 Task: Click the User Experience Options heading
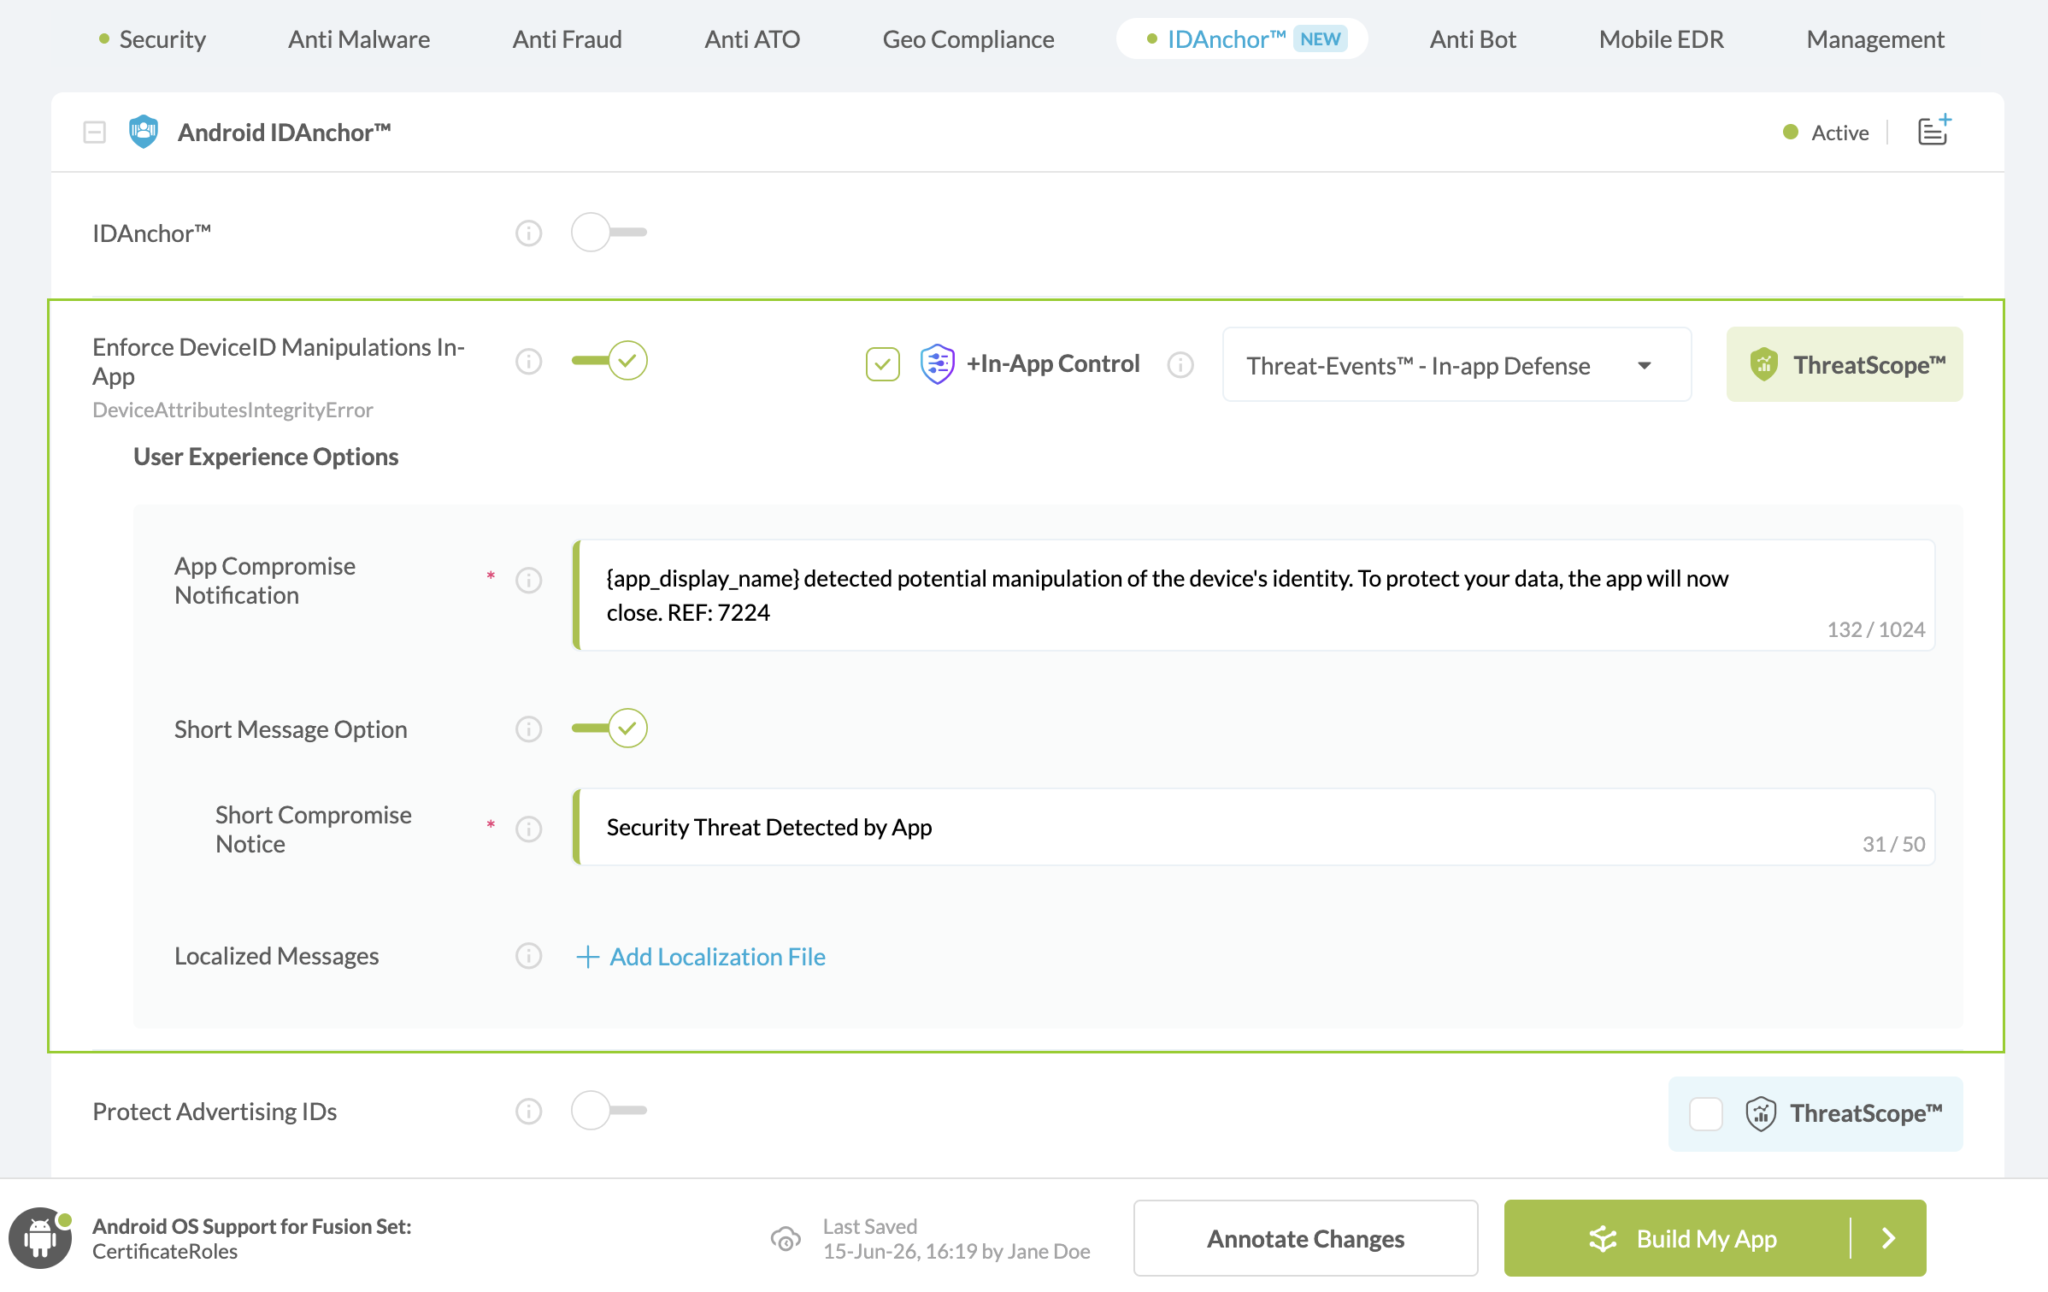[266, 456]
